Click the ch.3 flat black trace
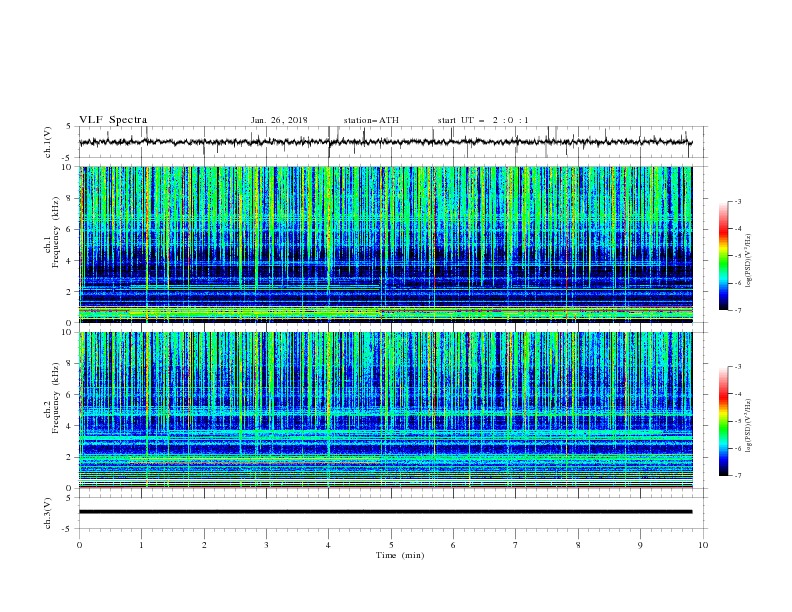 click(386, 512)
